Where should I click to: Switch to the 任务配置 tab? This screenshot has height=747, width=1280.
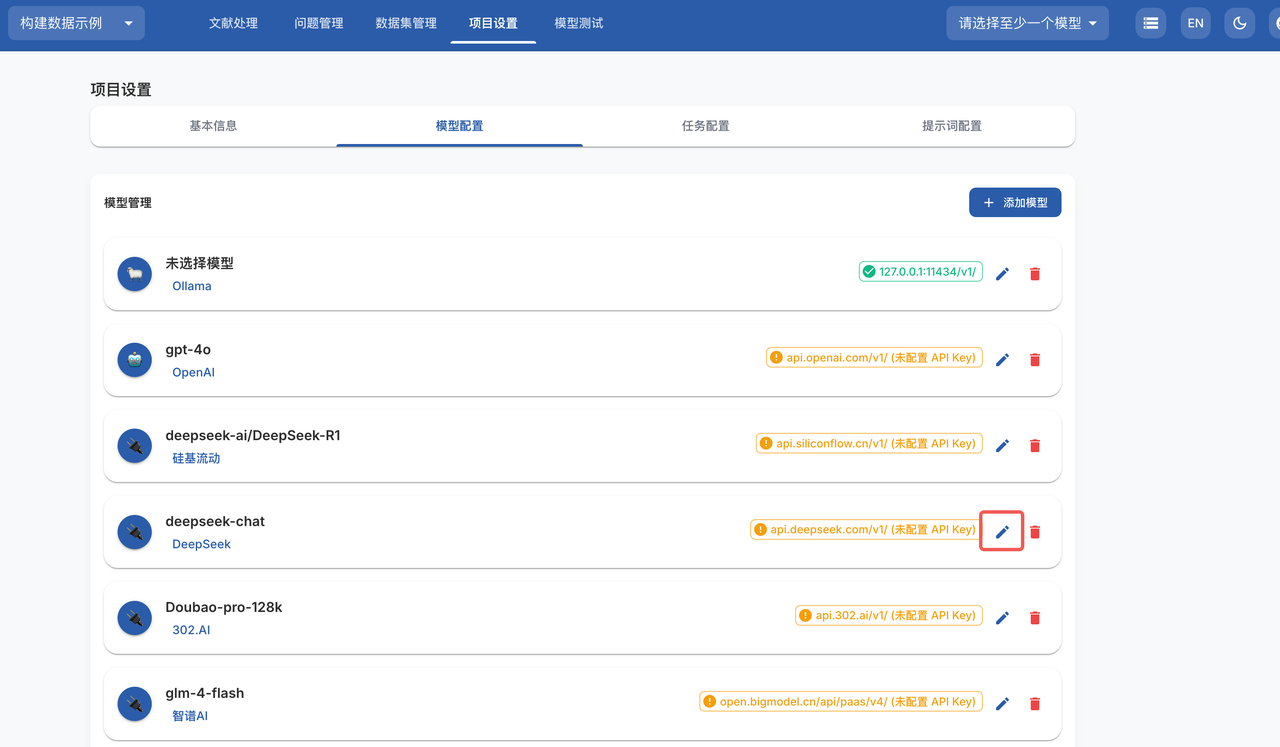click(705, 126)
